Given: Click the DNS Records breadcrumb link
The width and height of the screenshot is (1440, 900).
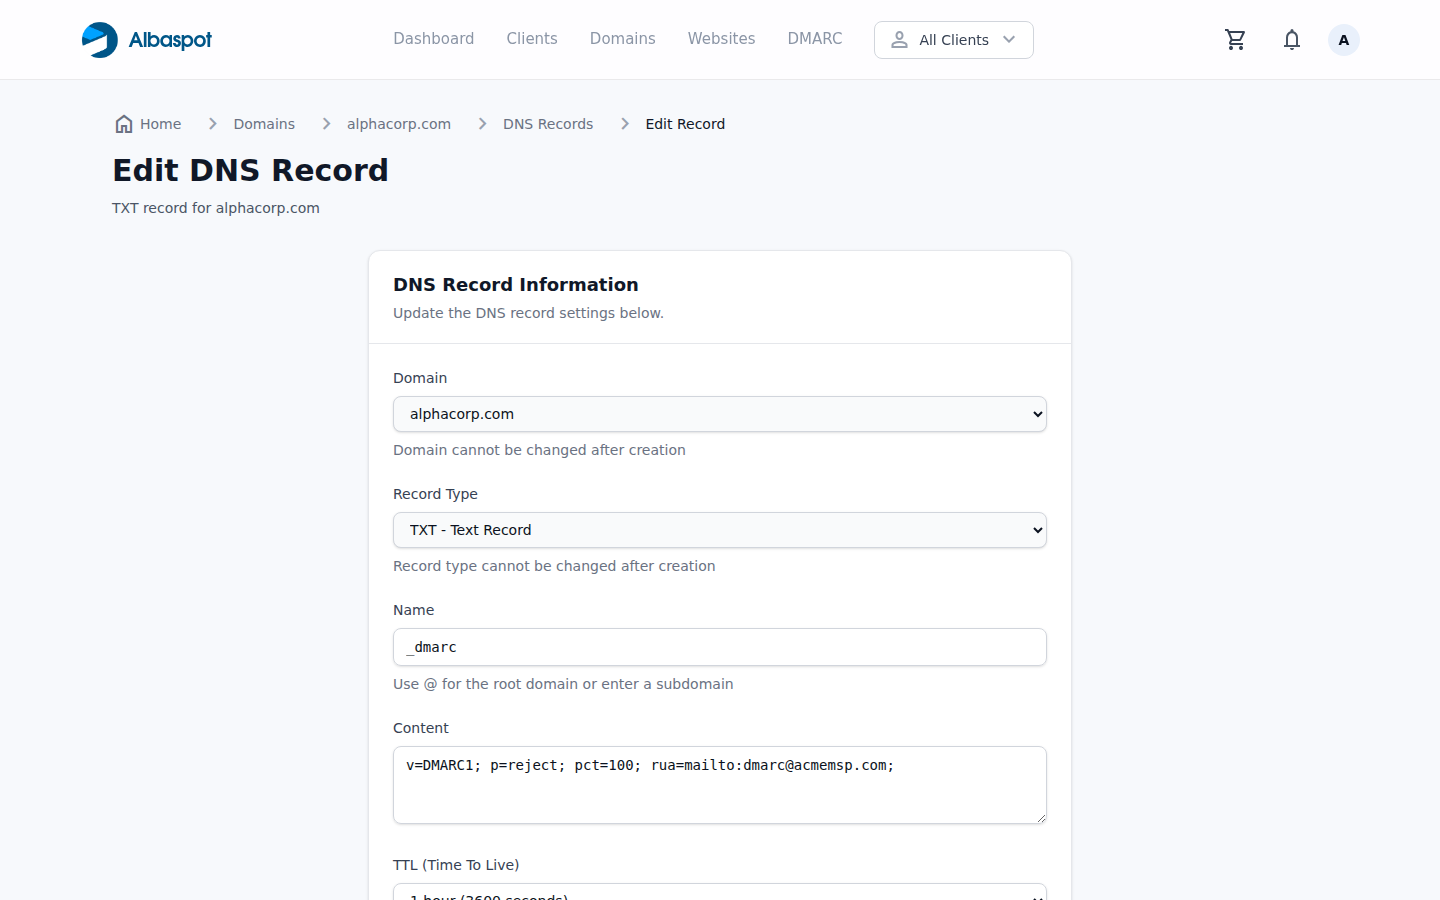Looking at the screenshot, I should click(548, 123).
